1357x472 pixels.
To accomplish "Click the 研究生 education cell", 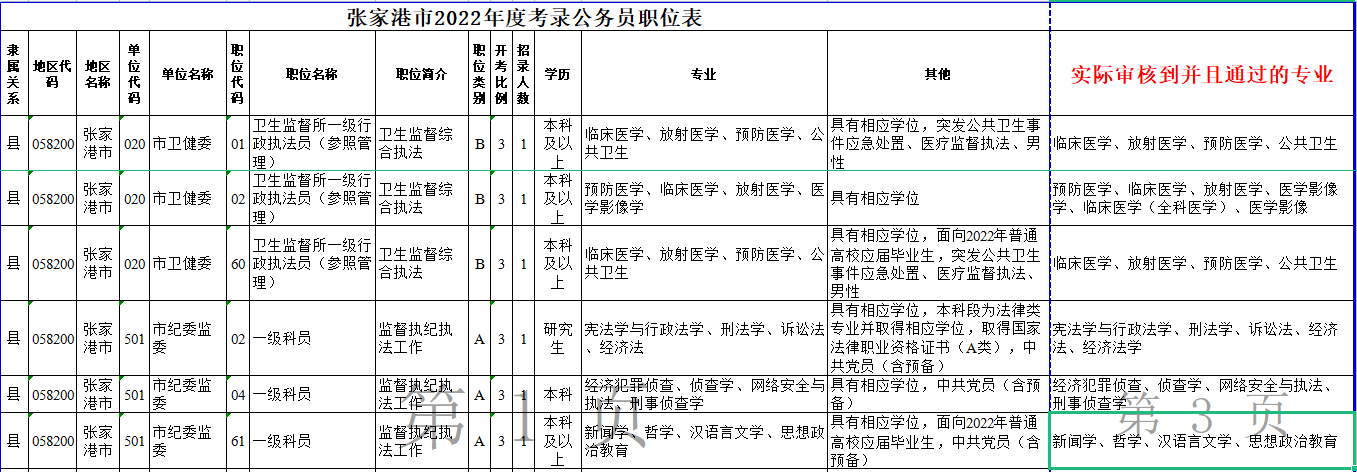I will [557, 339].
